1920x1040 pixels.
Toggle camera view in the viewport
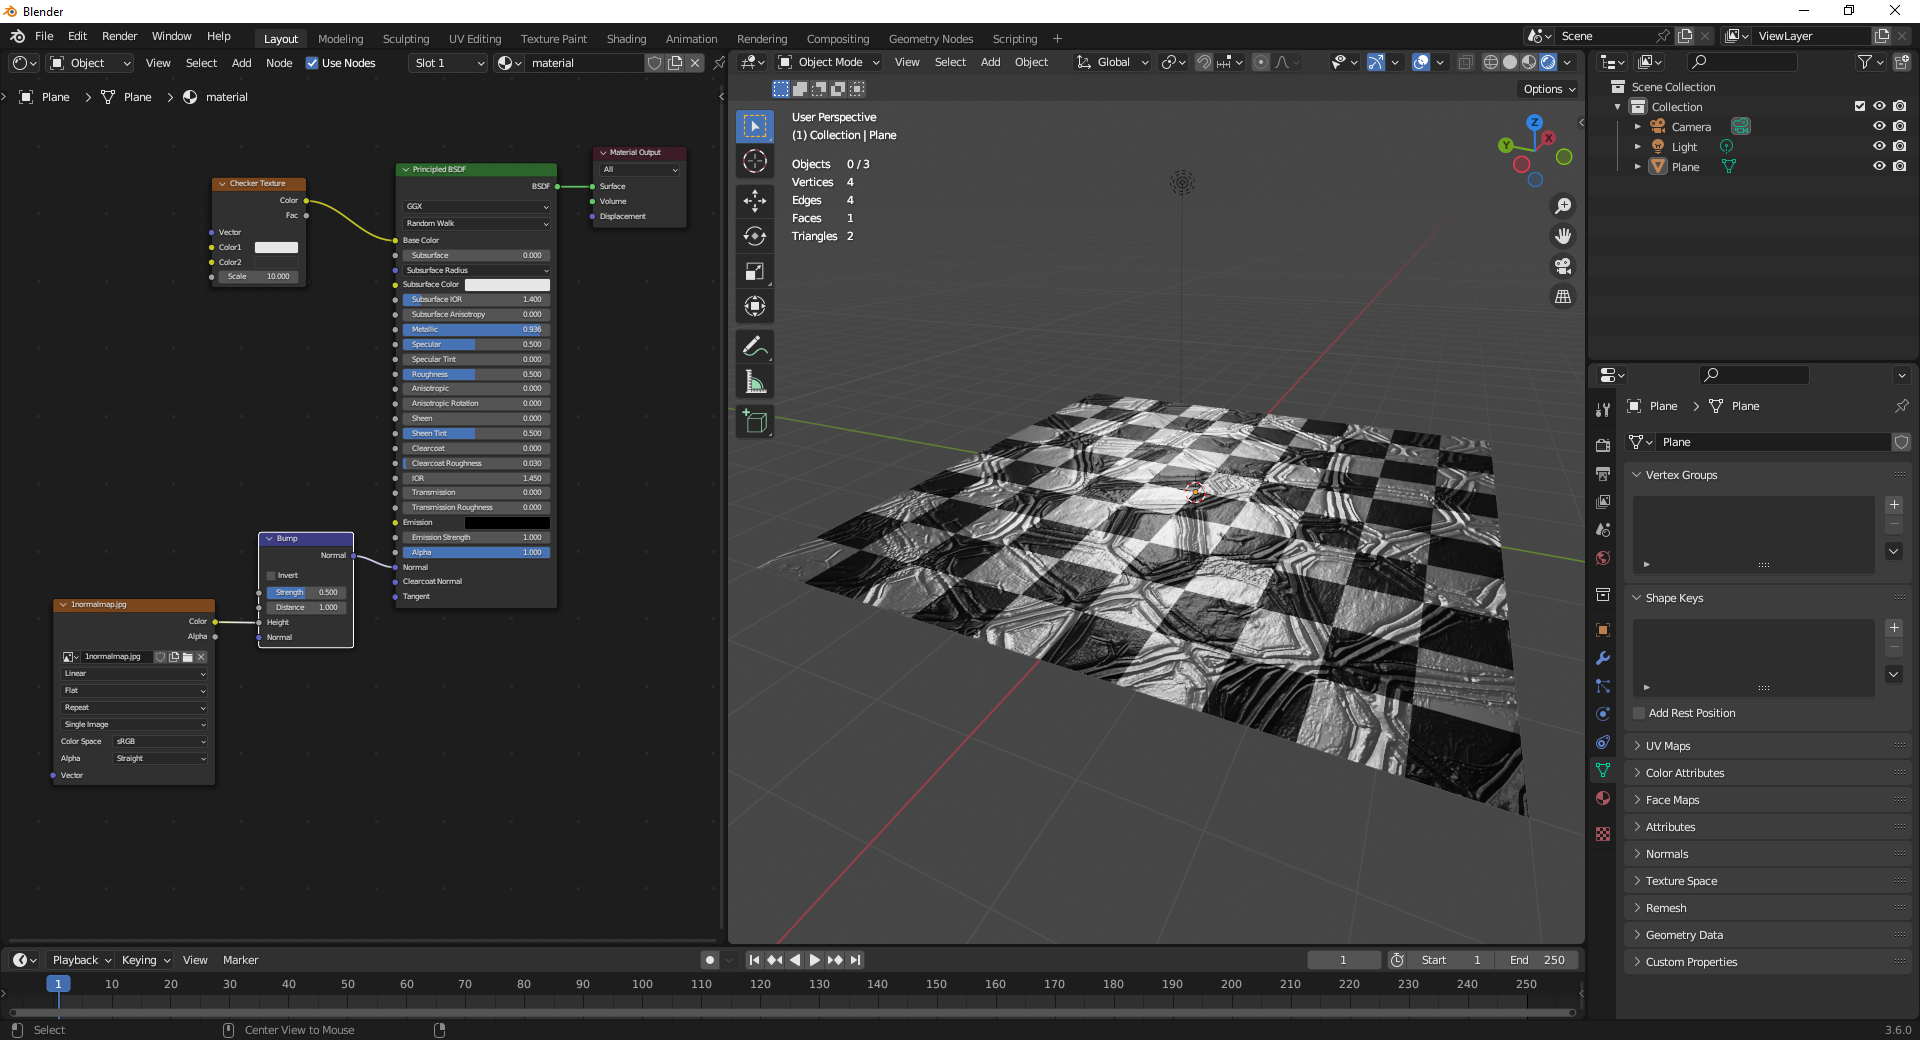coord(1562,266)
